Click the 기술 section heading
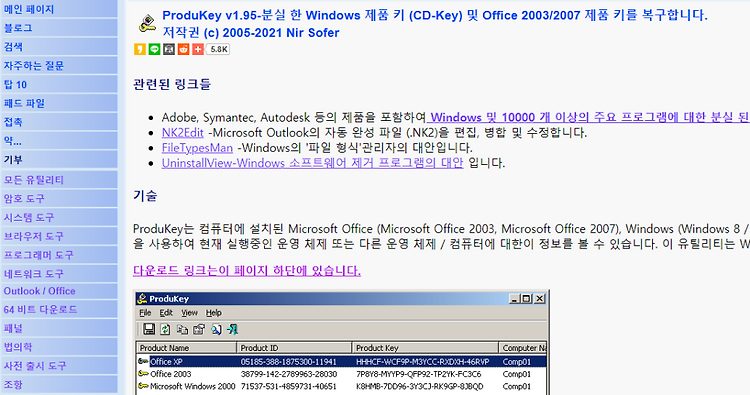 point(145,196)
